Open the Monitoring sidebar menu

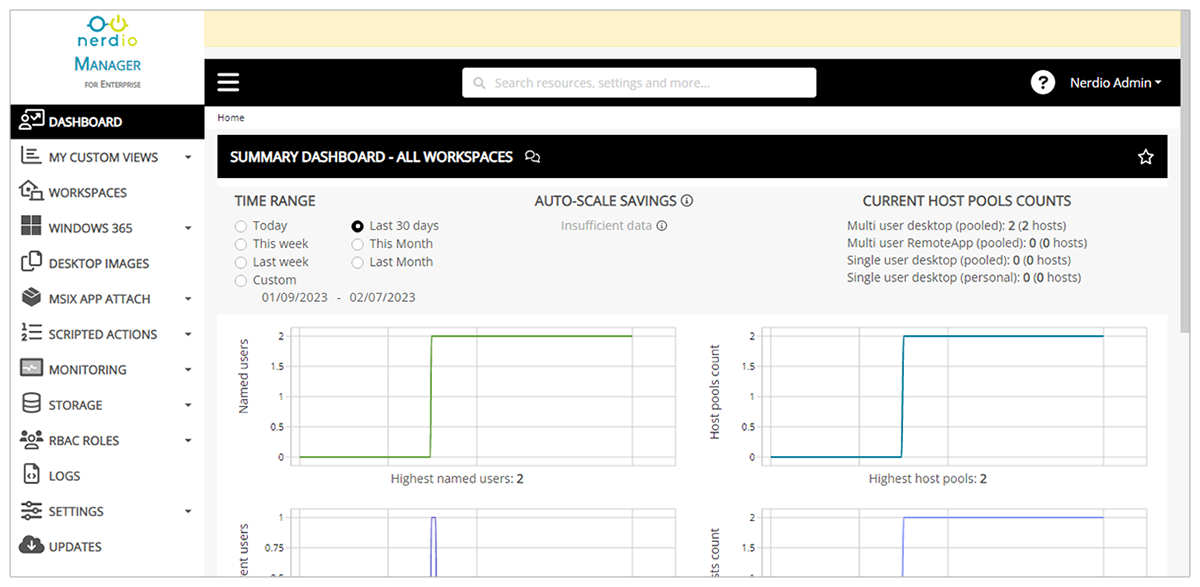point(107,369)
